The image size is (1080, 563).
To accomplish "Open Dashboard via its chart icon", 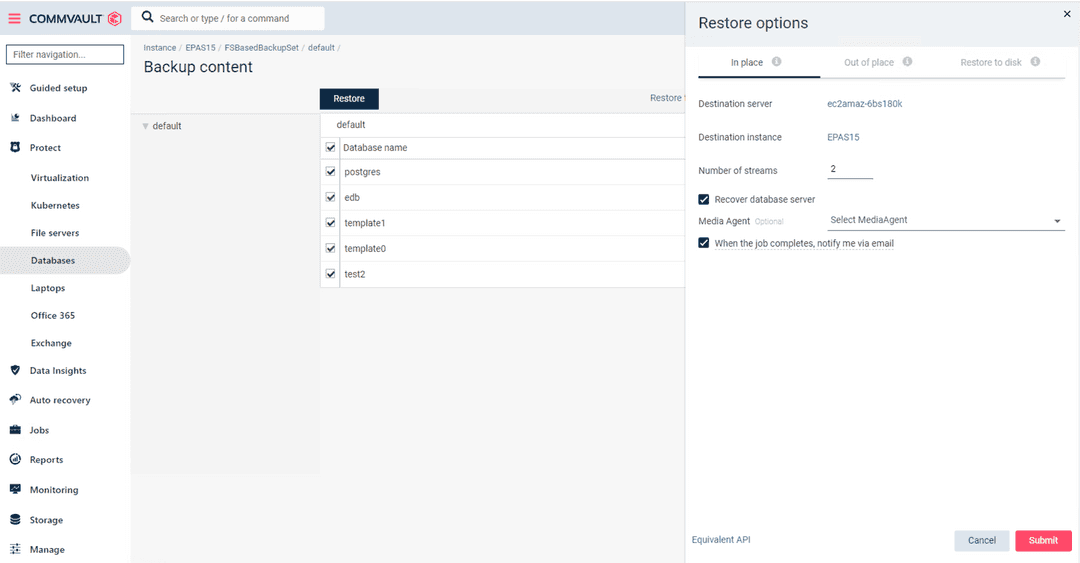I will click(15, 118).
